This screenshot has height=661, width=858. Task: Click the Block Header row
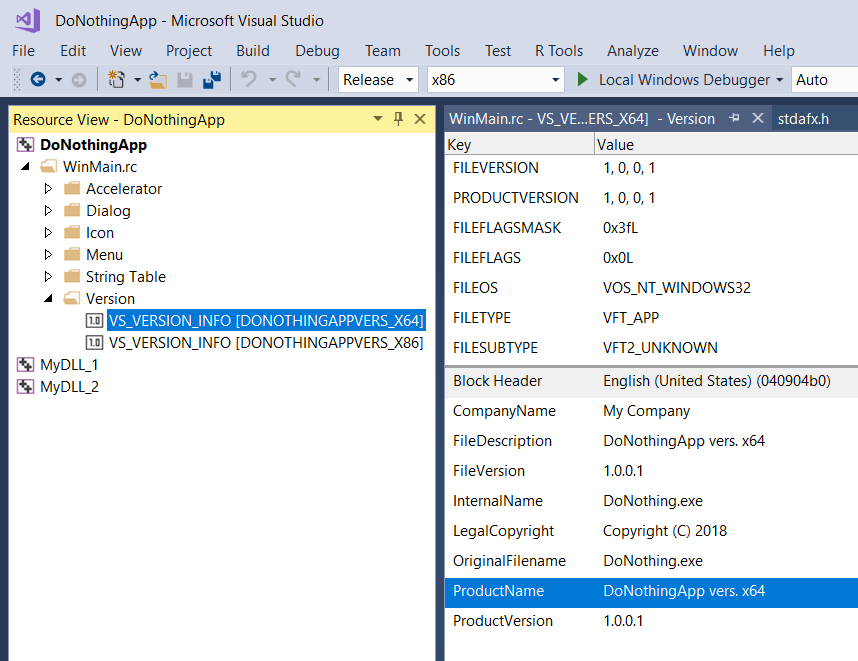[x=651, y=381]
